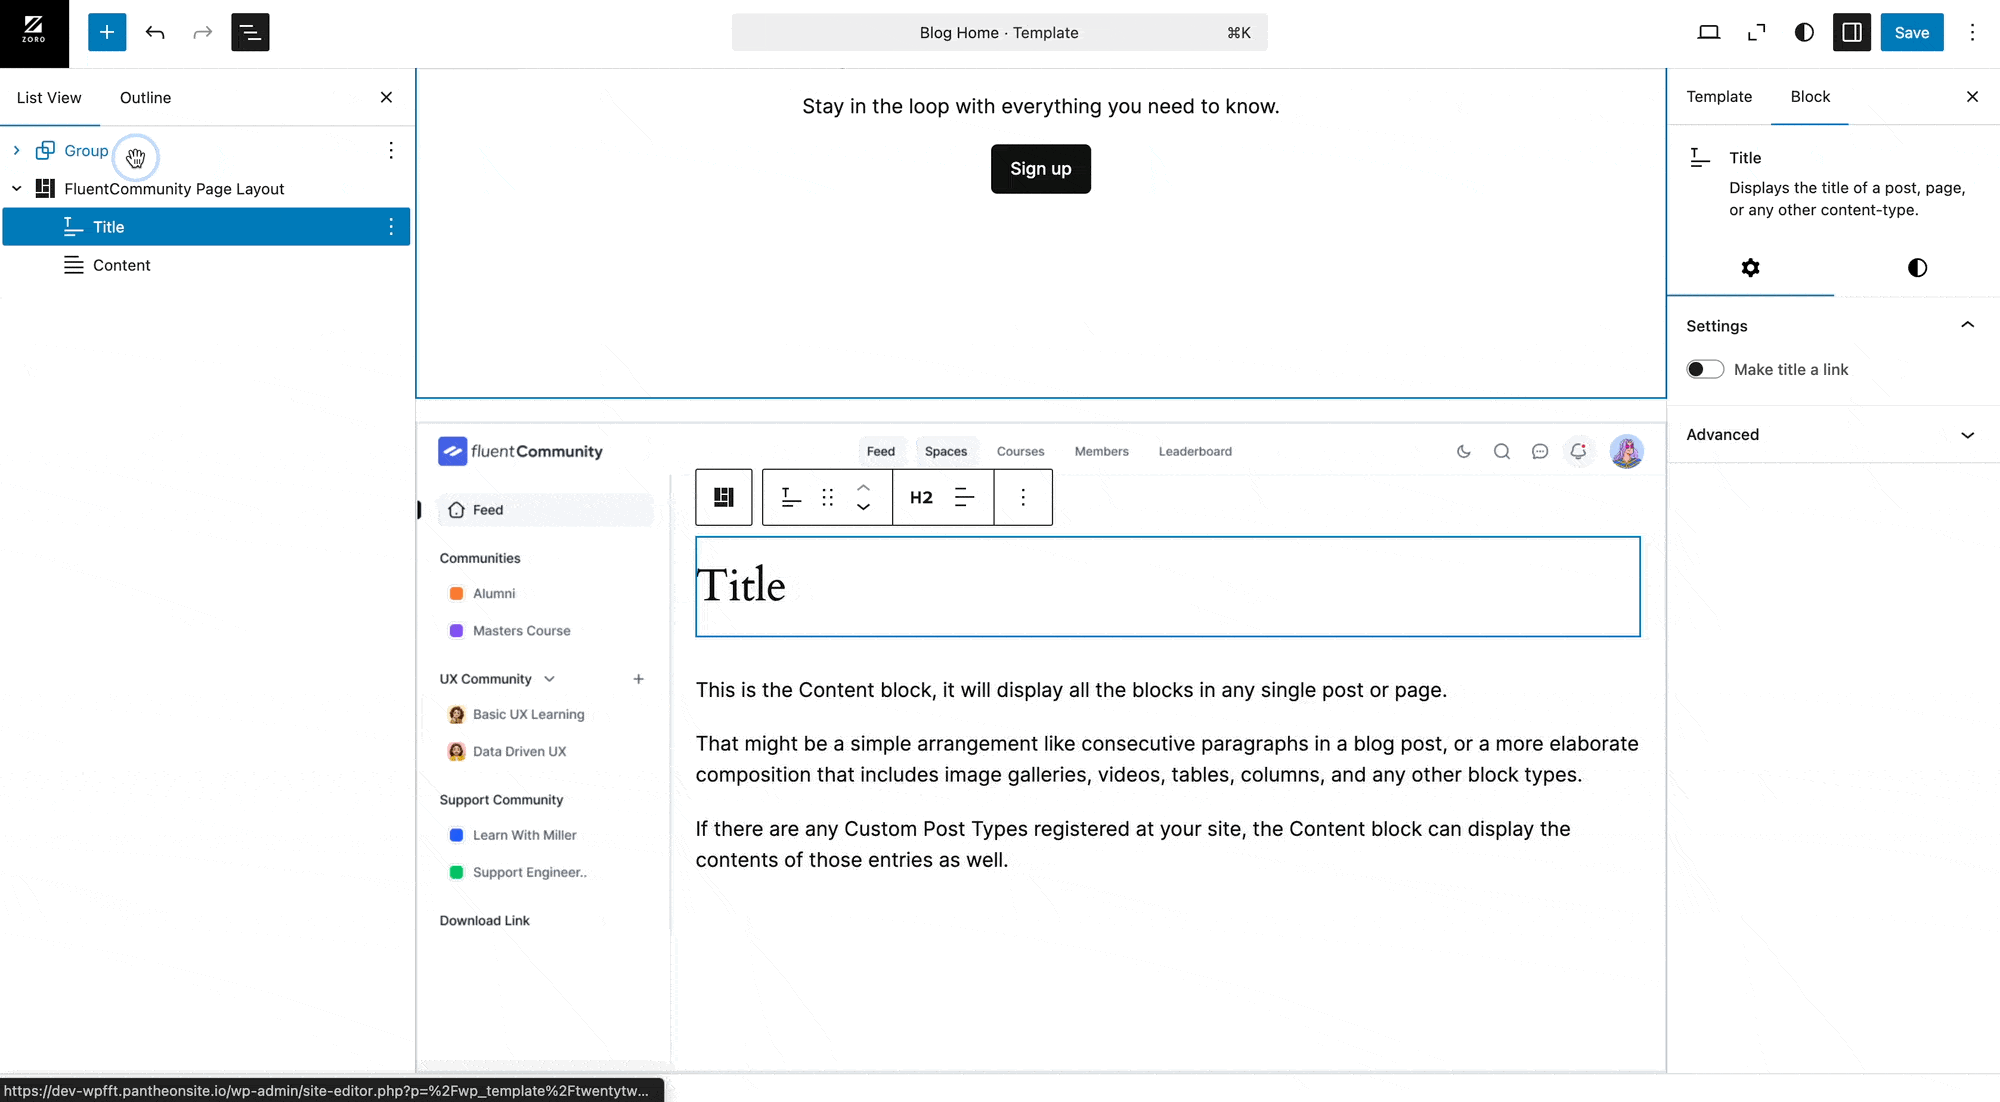Image resolution: width=2000 pixels, height=1102 pixels.
Task: Open the Blog Home Template command palette
Action: [x=999, y=33]
